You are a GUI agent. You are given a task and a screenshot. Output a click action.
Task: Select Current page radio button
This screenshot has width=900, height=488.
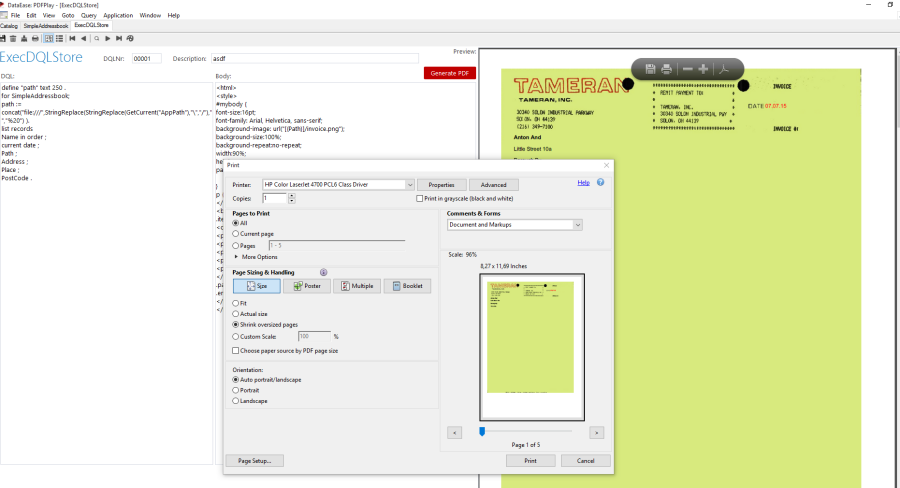tap(235, 234)
